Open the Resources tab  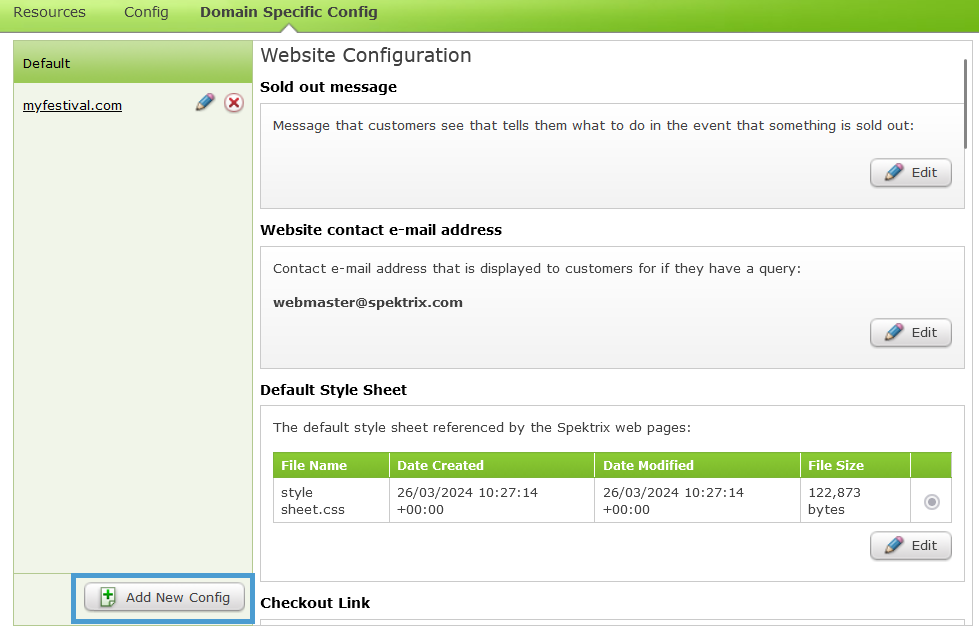[x=49, y=12]
